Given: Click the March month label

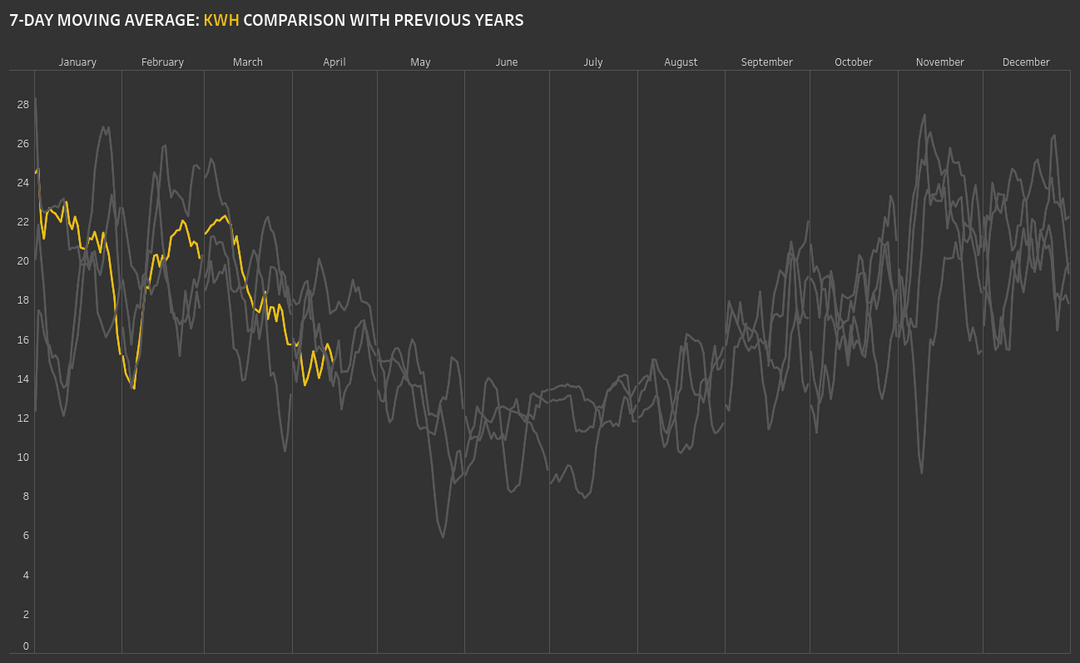Looking at the screenshot, I should pos(248,62).
